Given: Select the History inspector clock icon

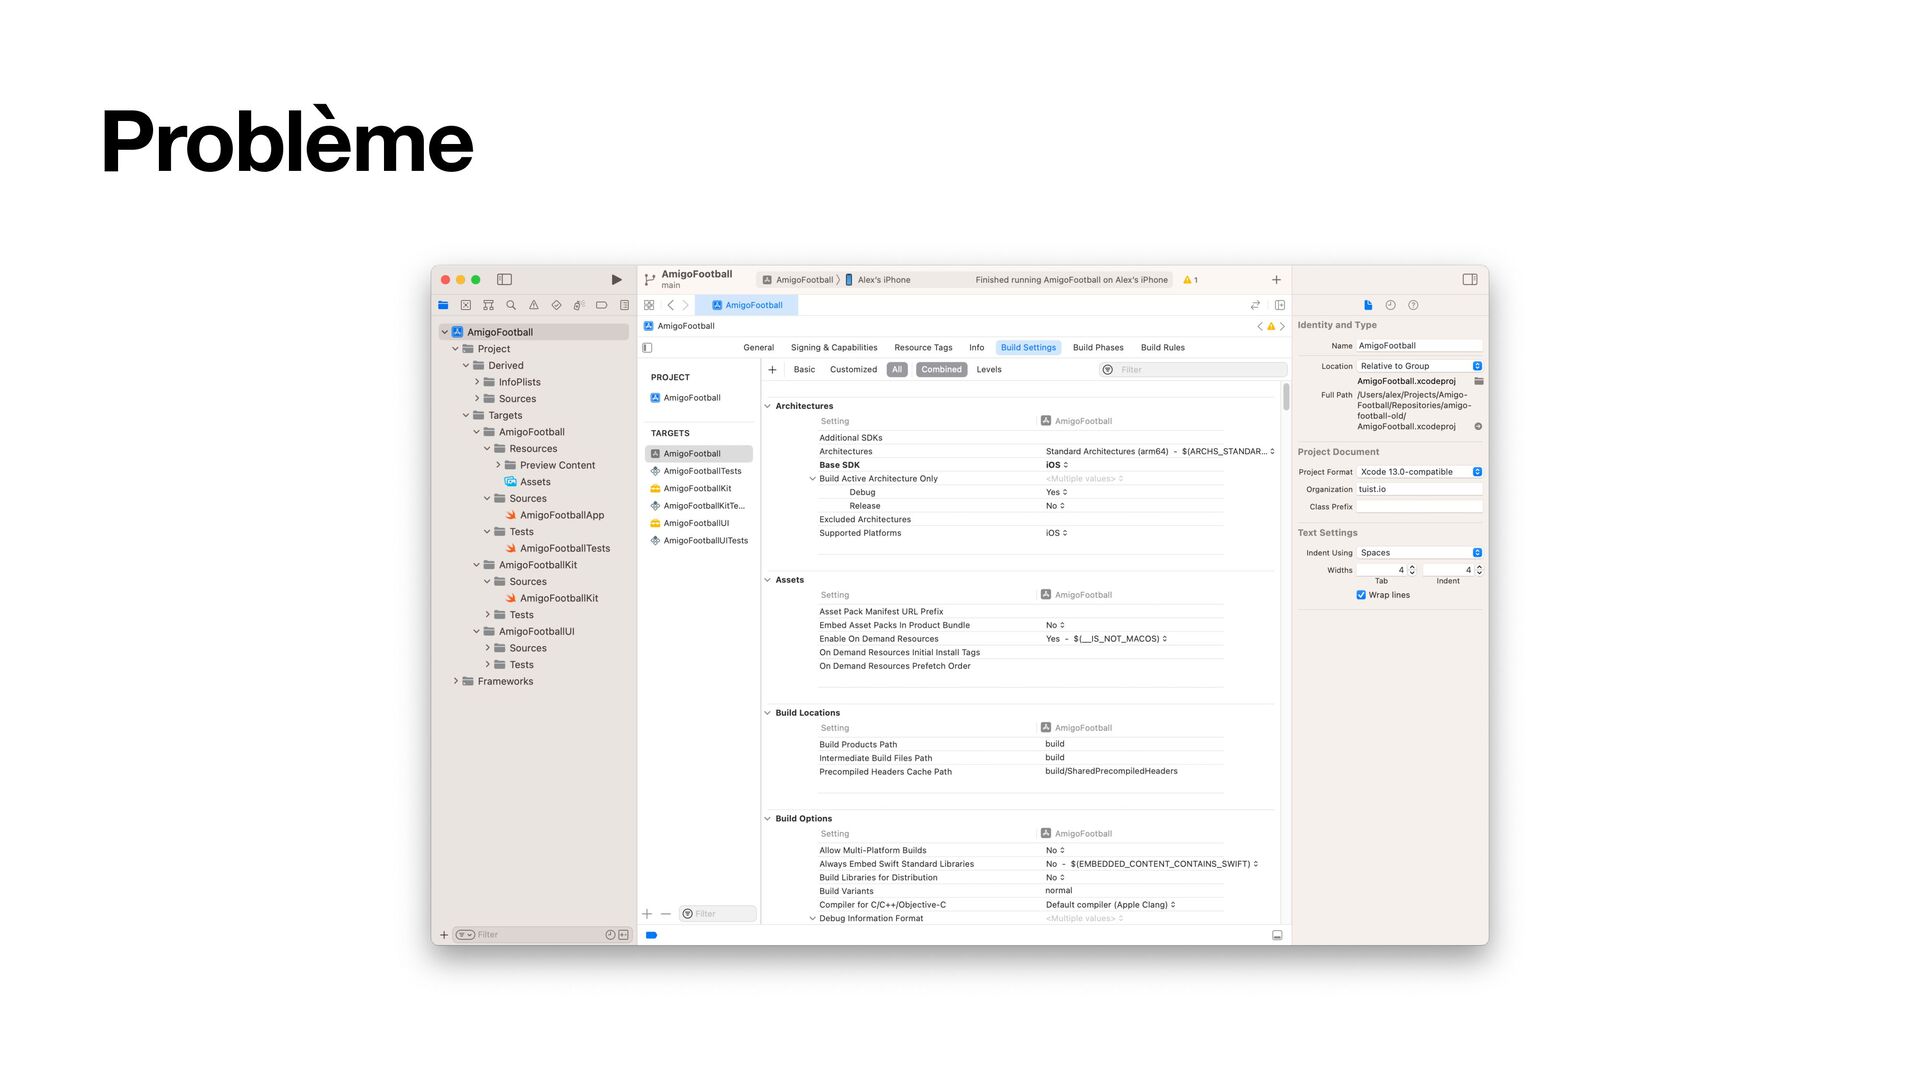Looking at the screenshot, I should [x=1390, y=305].
